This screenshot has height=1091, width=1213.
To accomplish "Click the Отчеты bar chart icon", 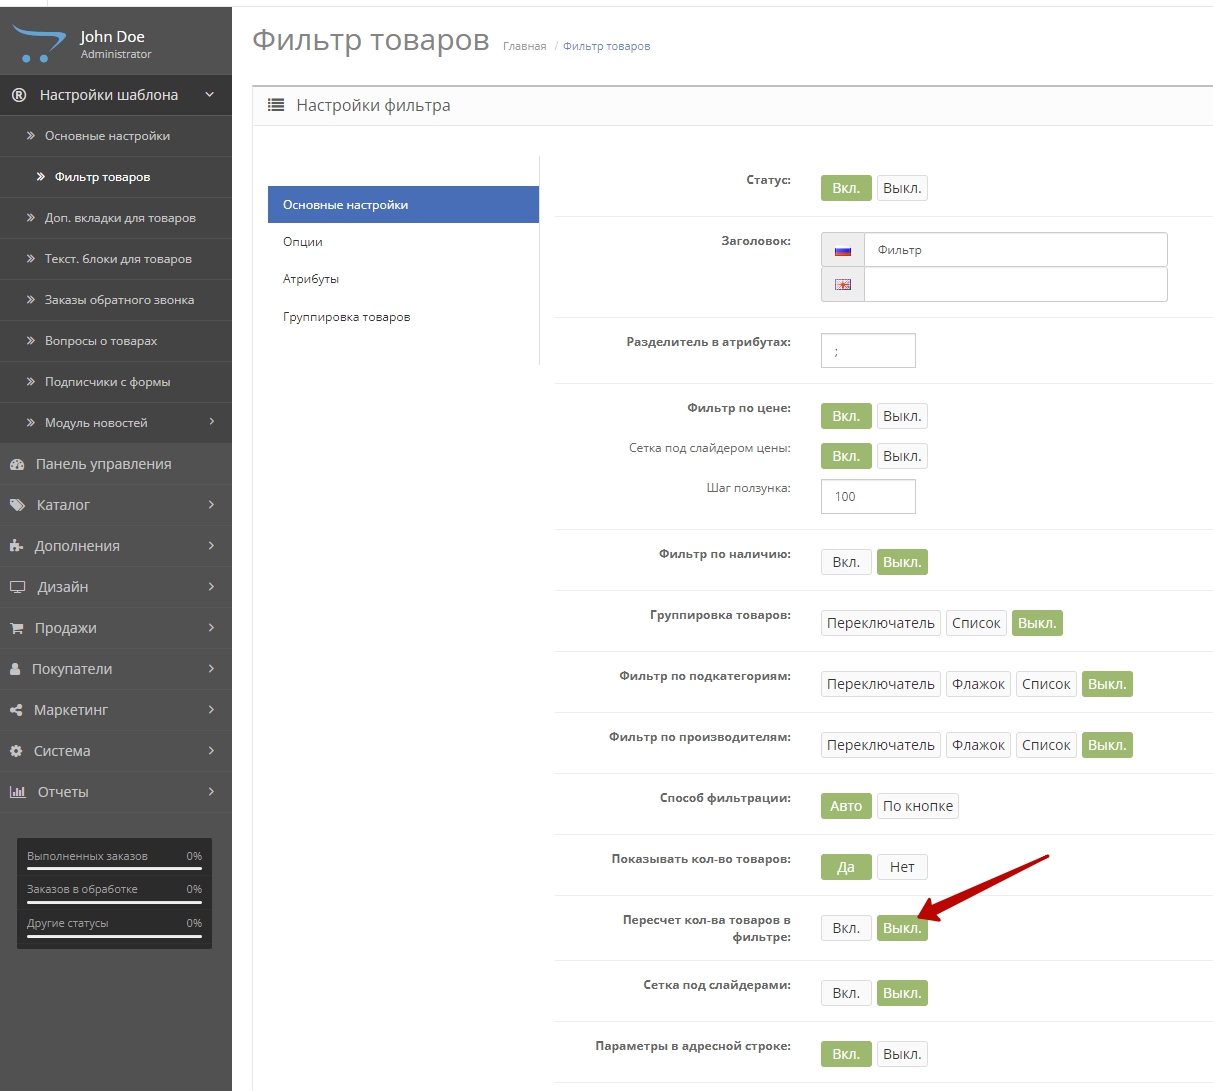I will click(x=17, y=792).
